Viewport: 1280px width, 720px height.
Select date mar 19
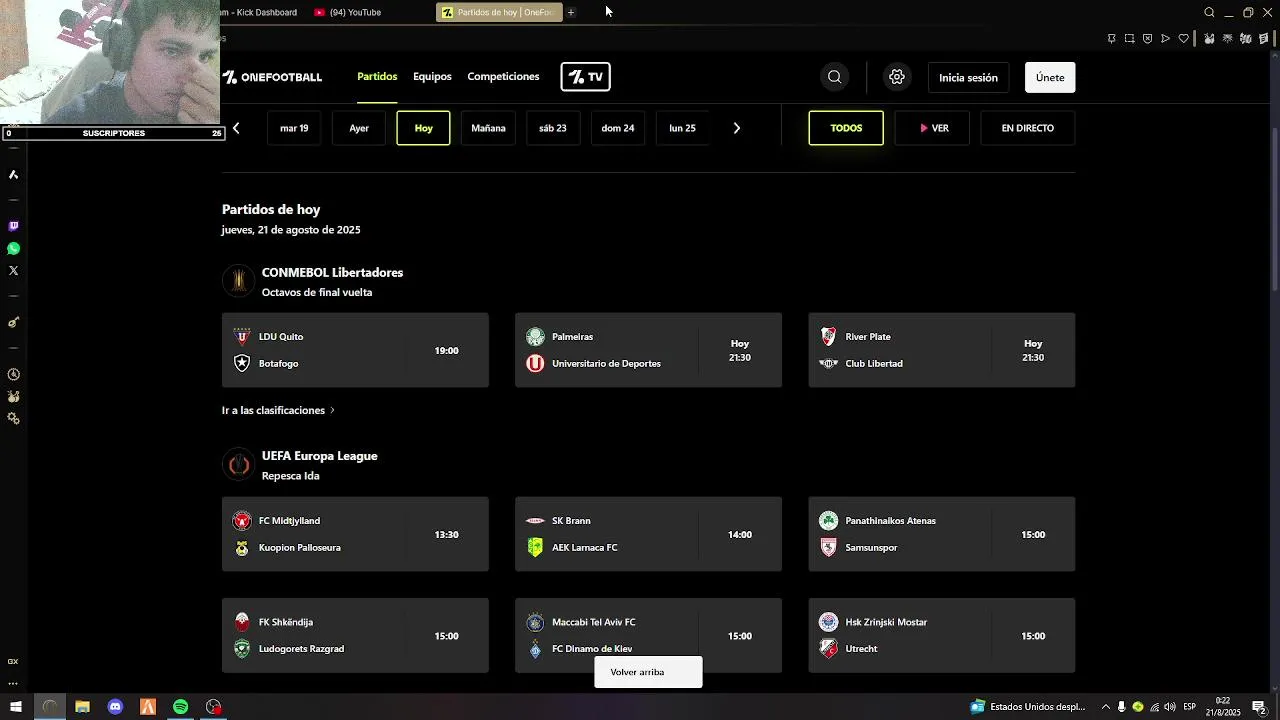(x=294, y=128)
